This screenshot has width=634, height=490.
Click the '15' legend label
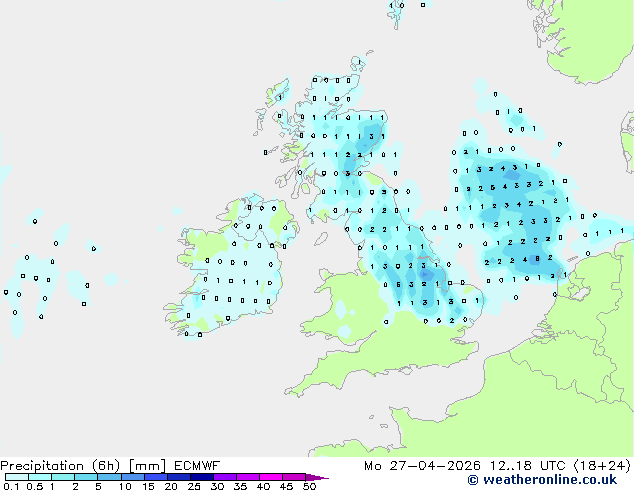click(148, 486)
